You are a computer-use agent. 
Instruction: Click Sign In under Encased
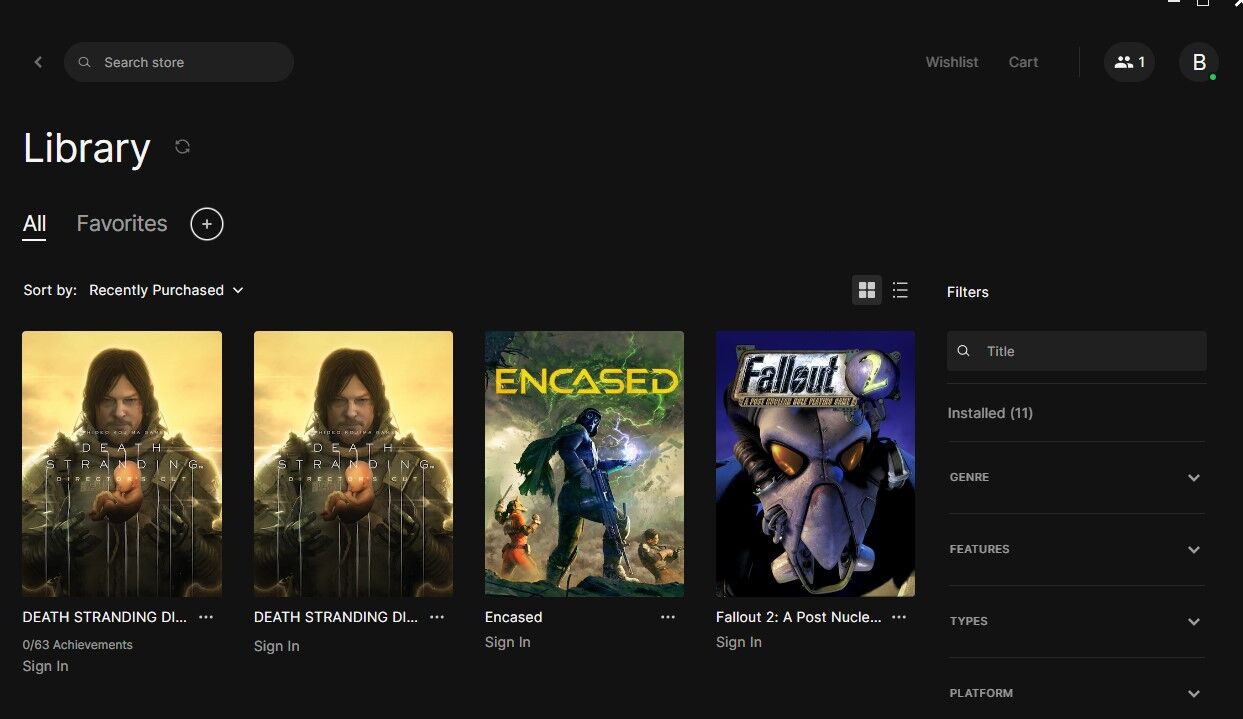tap(508, 642)
